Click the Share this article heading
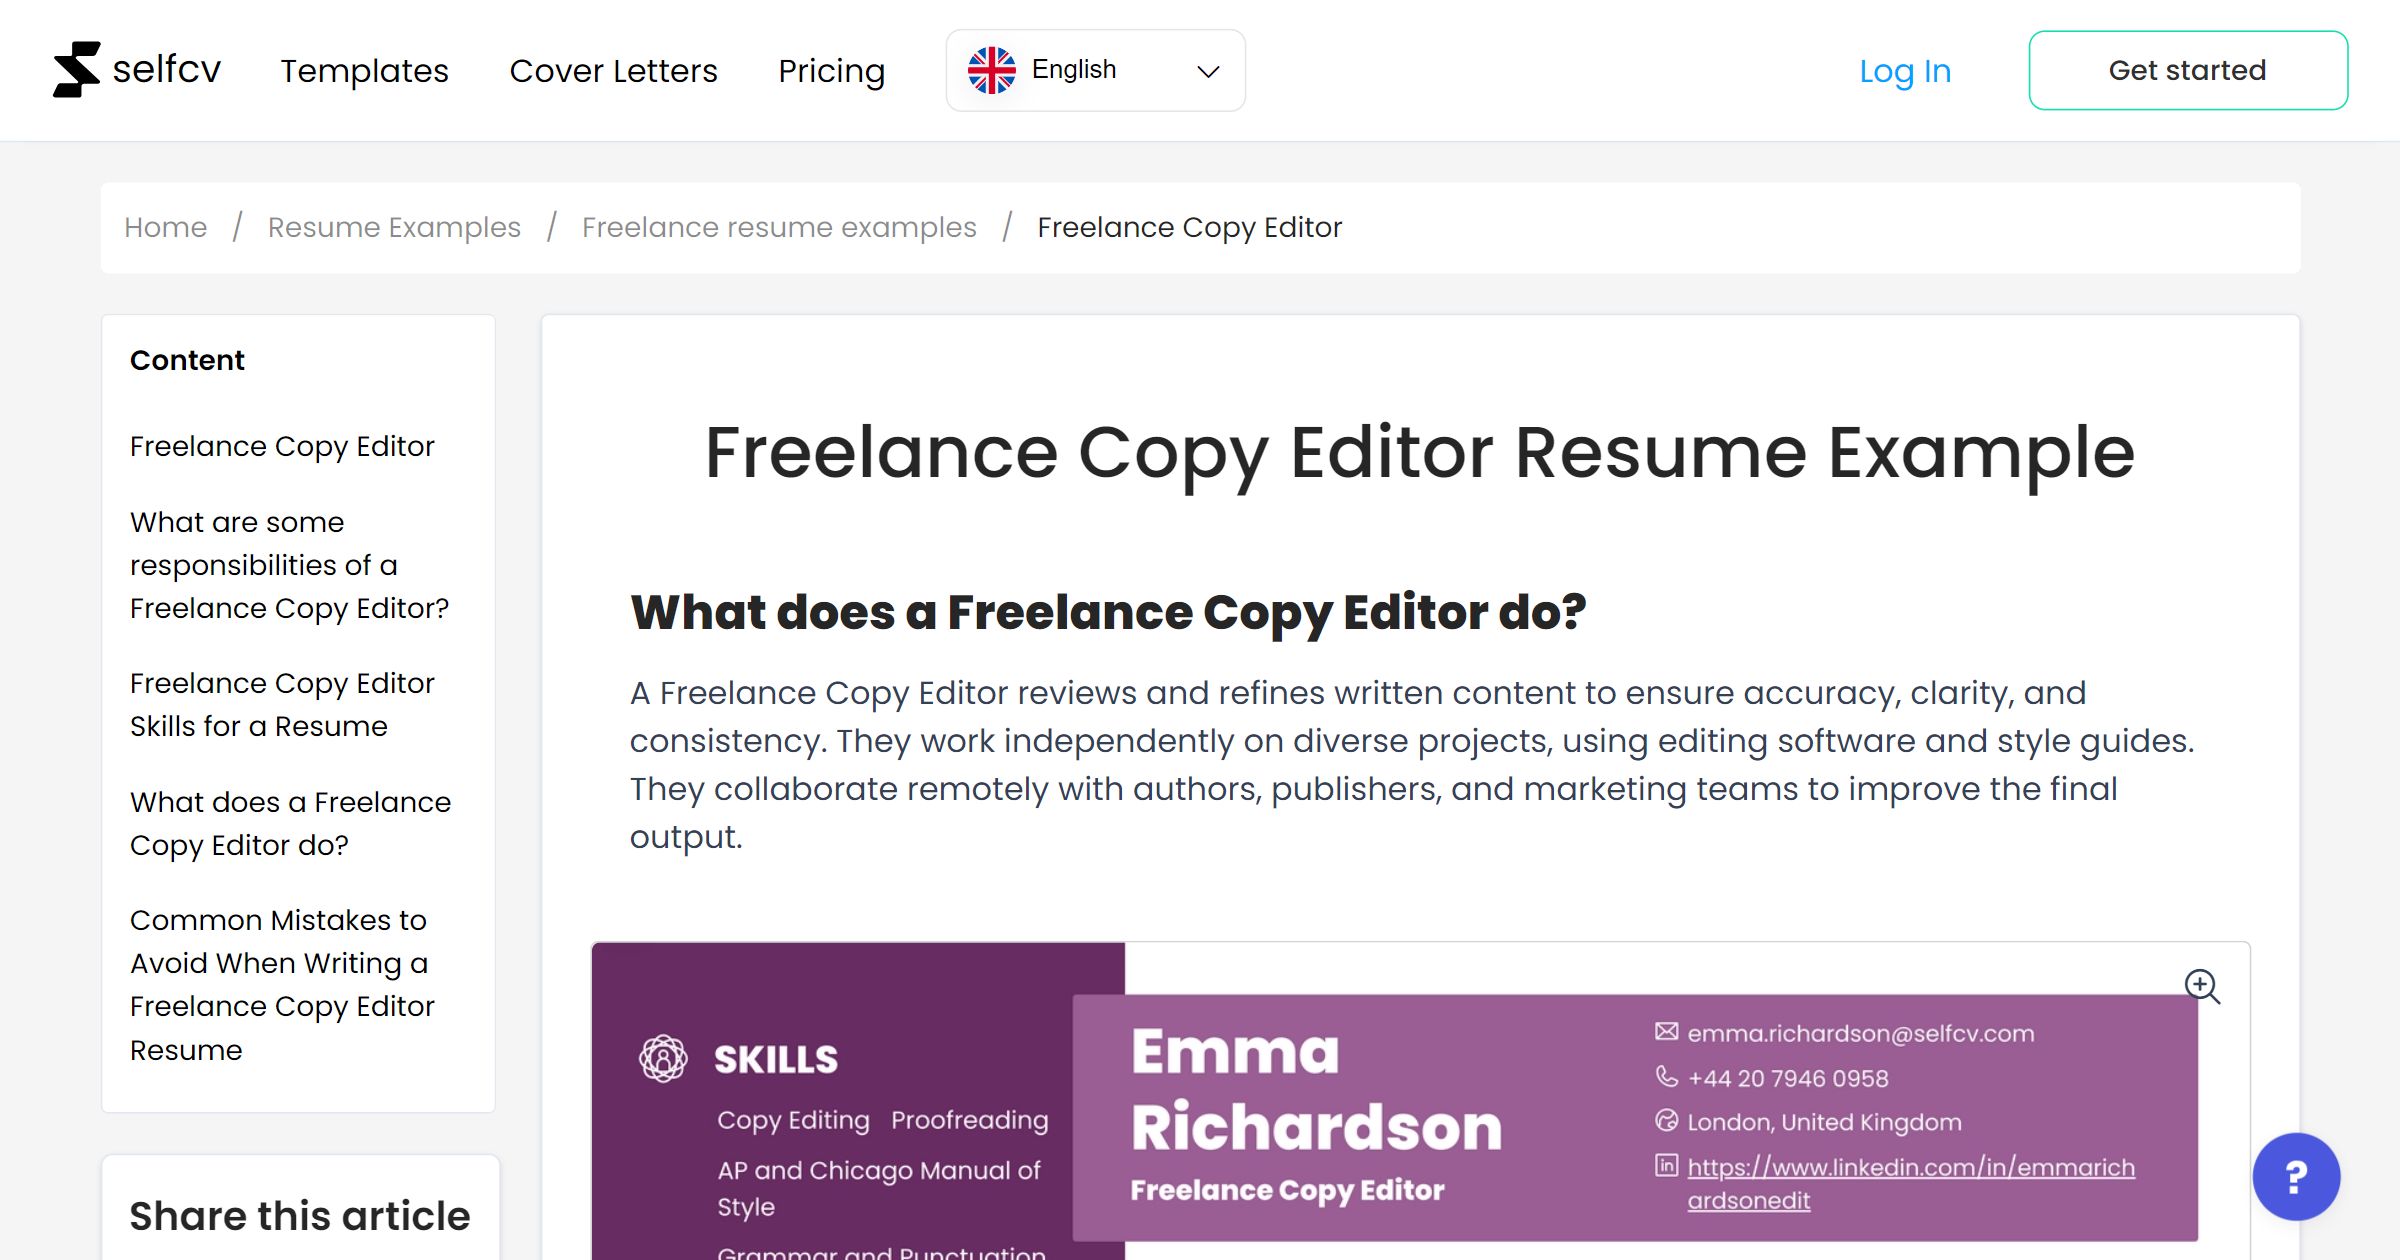This screenshot has width=2400, height=1260. pyautogui.click(x=299, y=1216)
